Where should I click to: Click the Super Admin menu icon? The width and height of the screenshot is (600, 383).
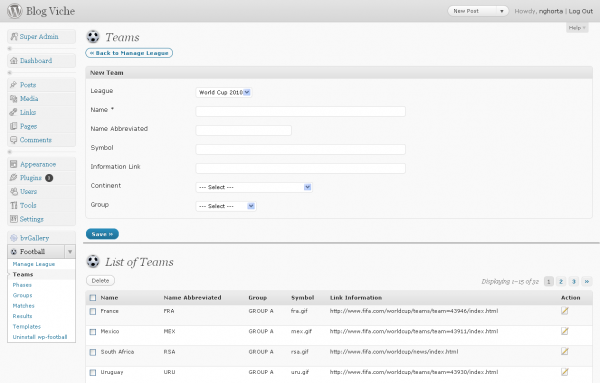click(14, 37)
